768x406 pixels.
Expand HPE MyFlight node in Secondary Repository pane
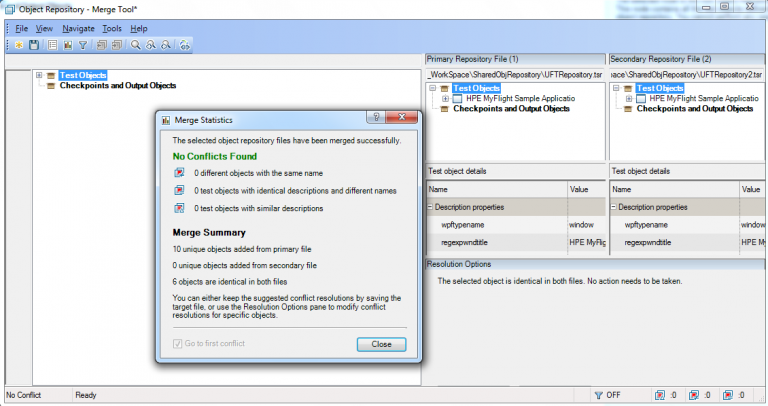point(629,99)
